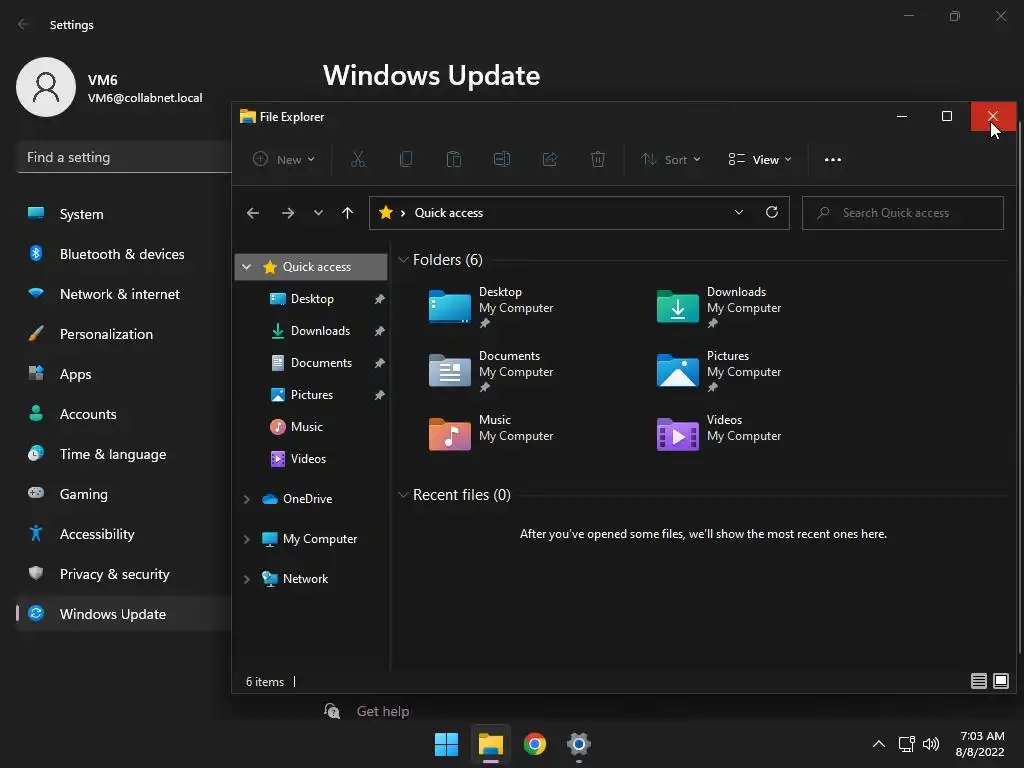Collapse the Folders (6) group

point(403,260)
